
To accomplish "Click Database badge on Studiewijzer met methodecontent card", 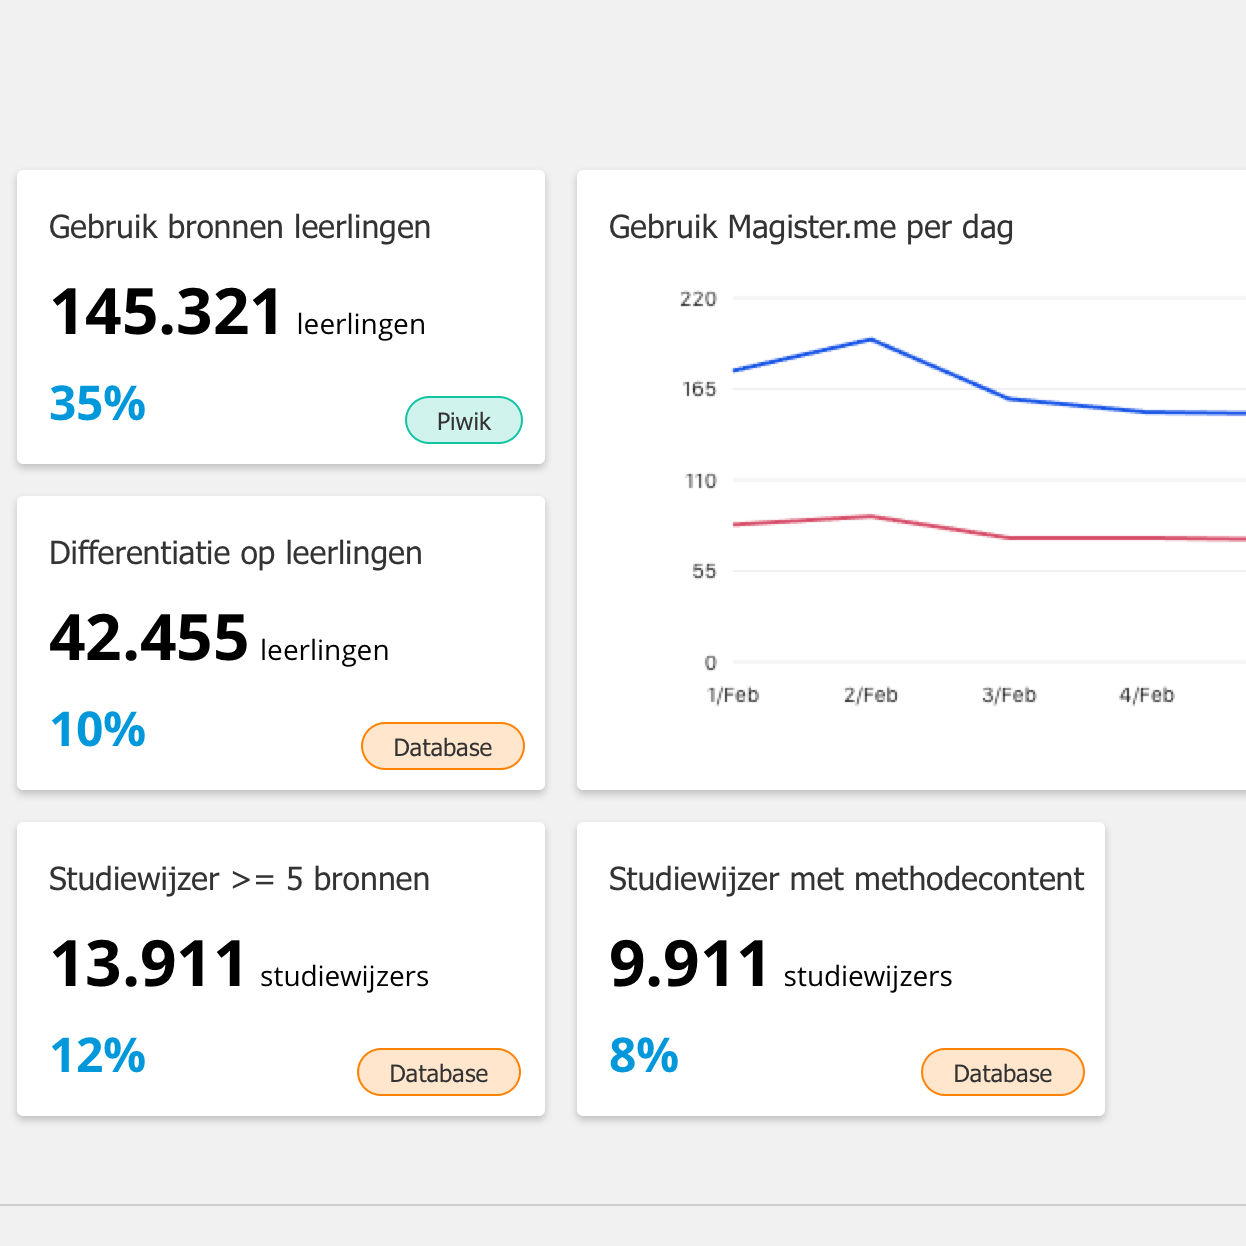I will click(x=1003, y=1072).
